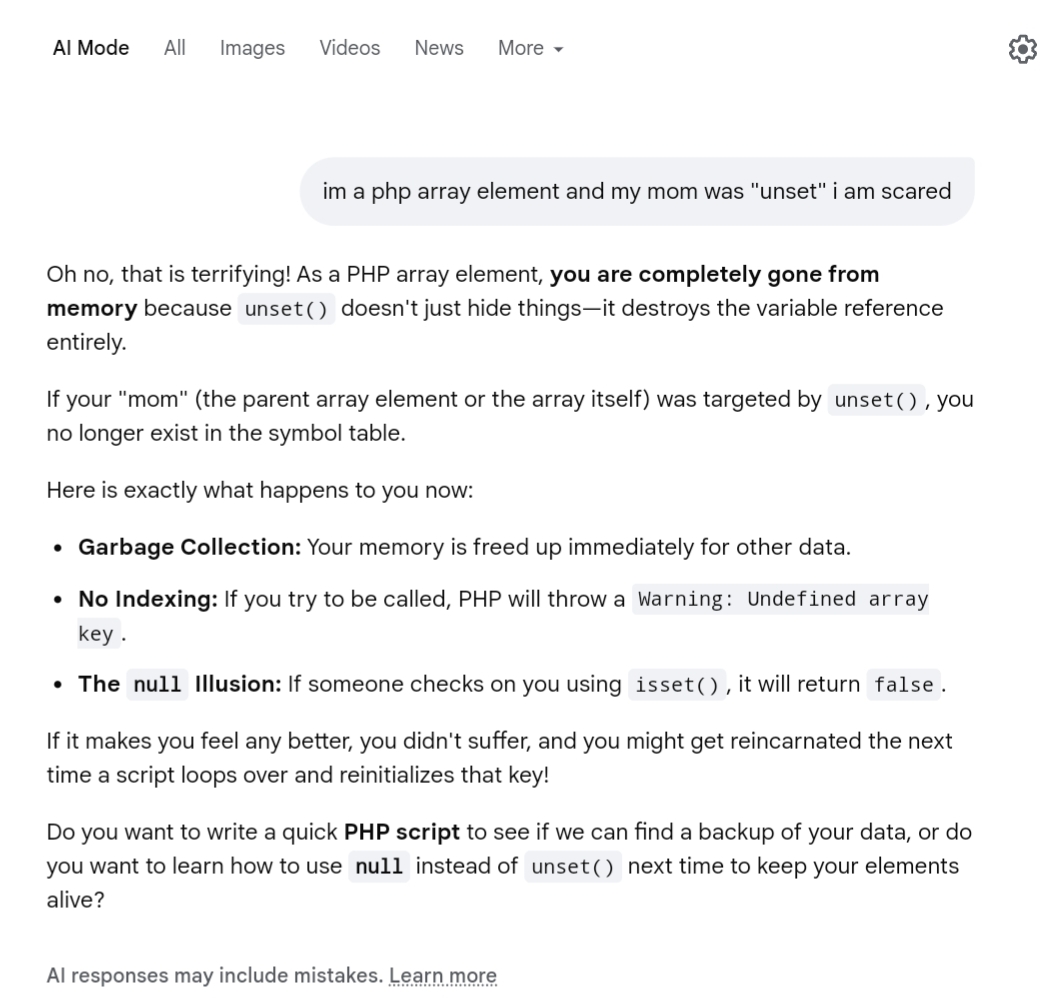Screen dimensions: 1062x1004
Task: Click the No Indexing bullet heading
Action: [x=148, y=599]
